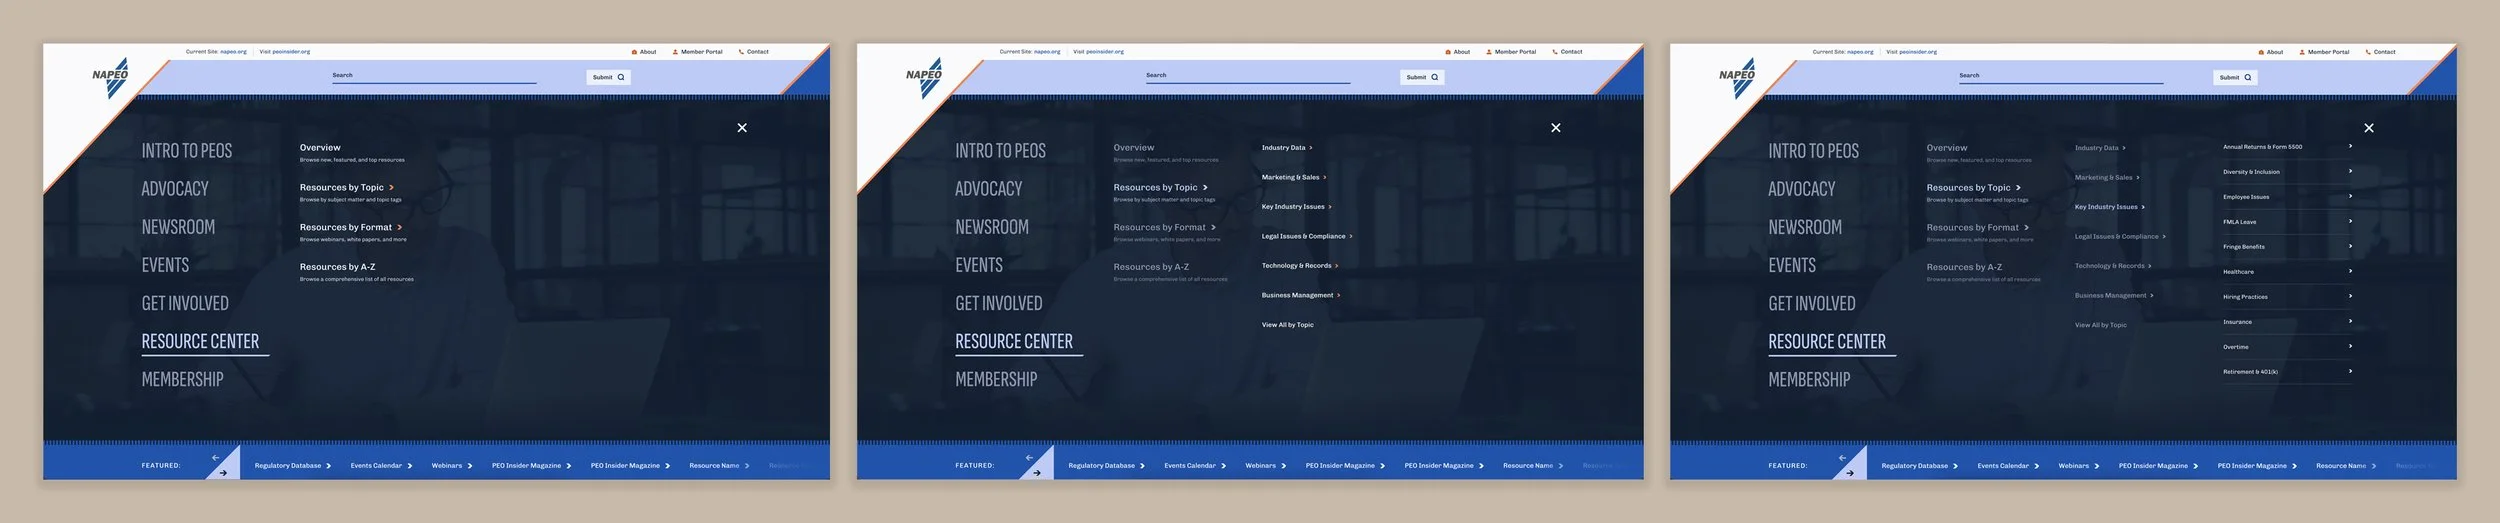The image size is (2500, 523).
Task: Expand Key Industry Issues in the middle mockup
Action: tap(1297, 207)
